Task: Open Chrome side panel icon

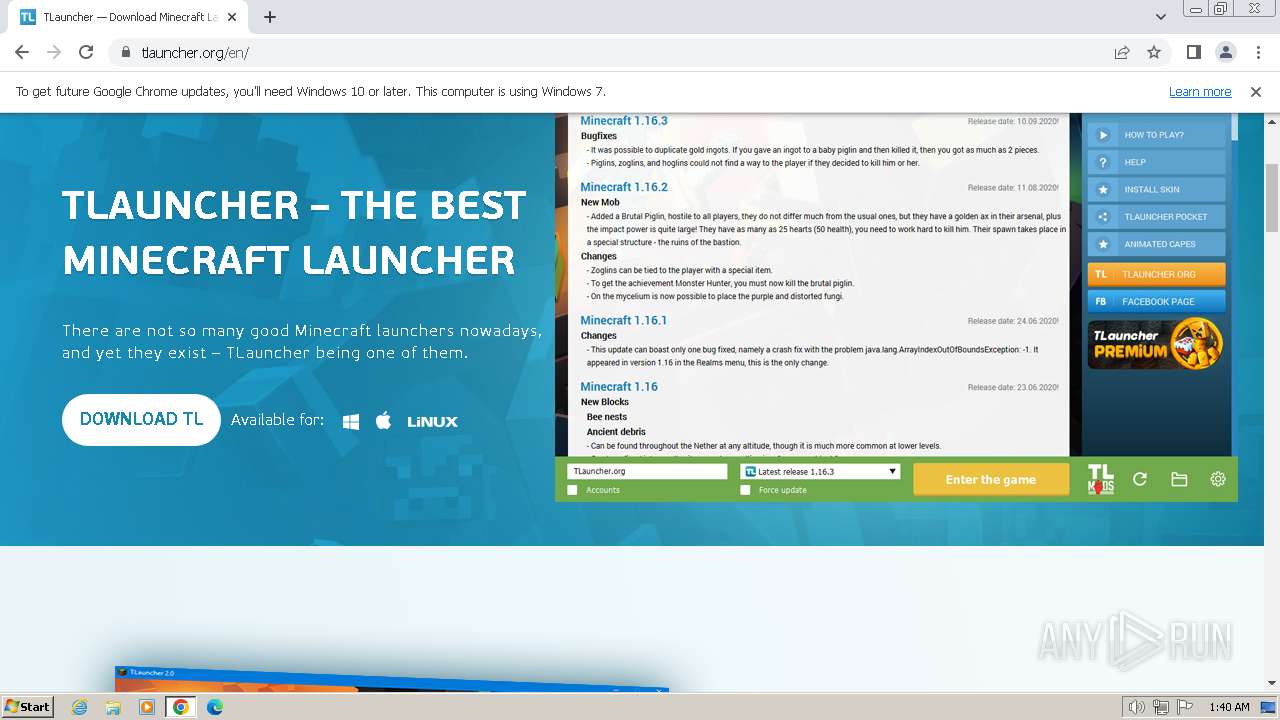Action: 1193,52
